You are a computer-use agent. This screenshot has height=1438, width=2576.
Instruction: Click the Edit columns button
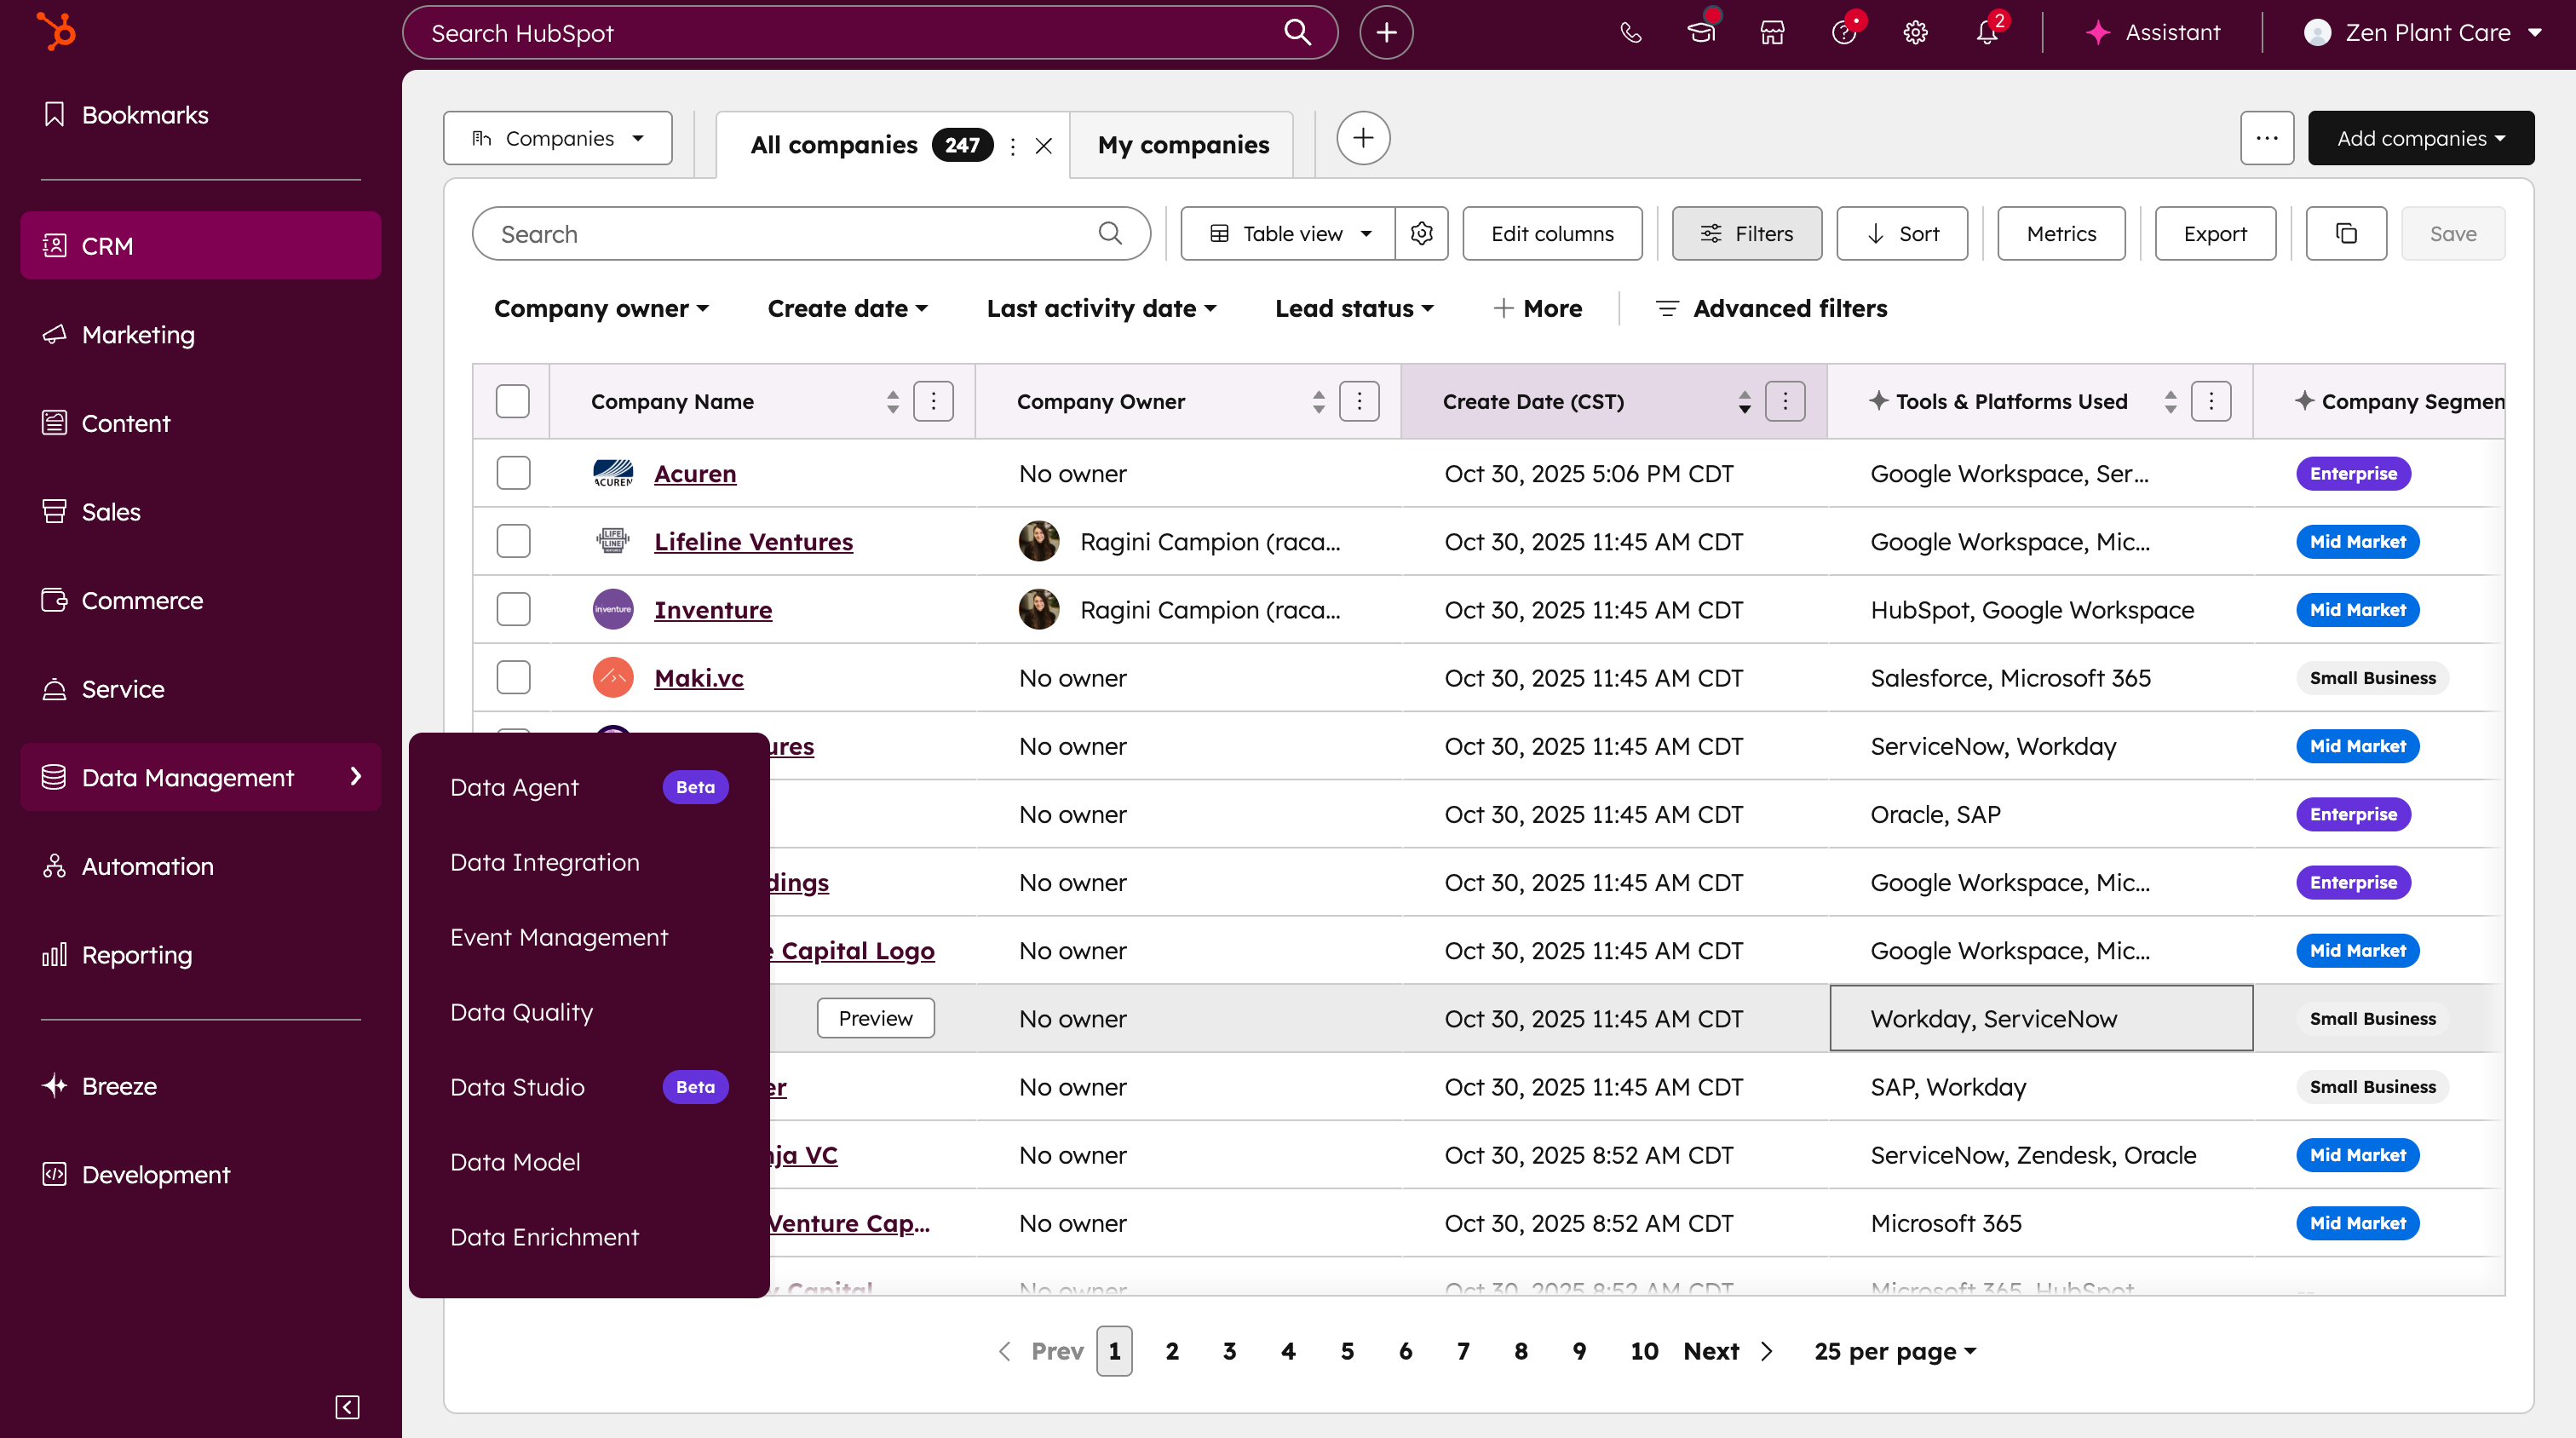click(1552, 233)
